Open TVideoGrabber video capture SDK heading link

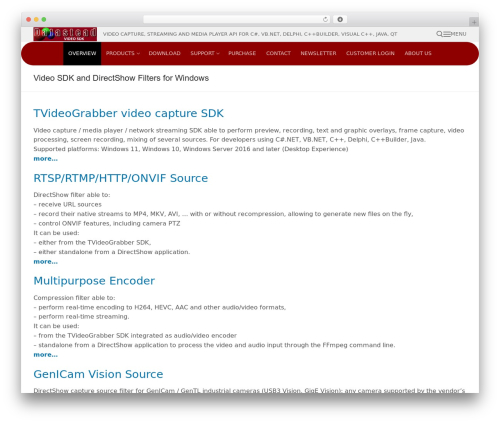128,113
